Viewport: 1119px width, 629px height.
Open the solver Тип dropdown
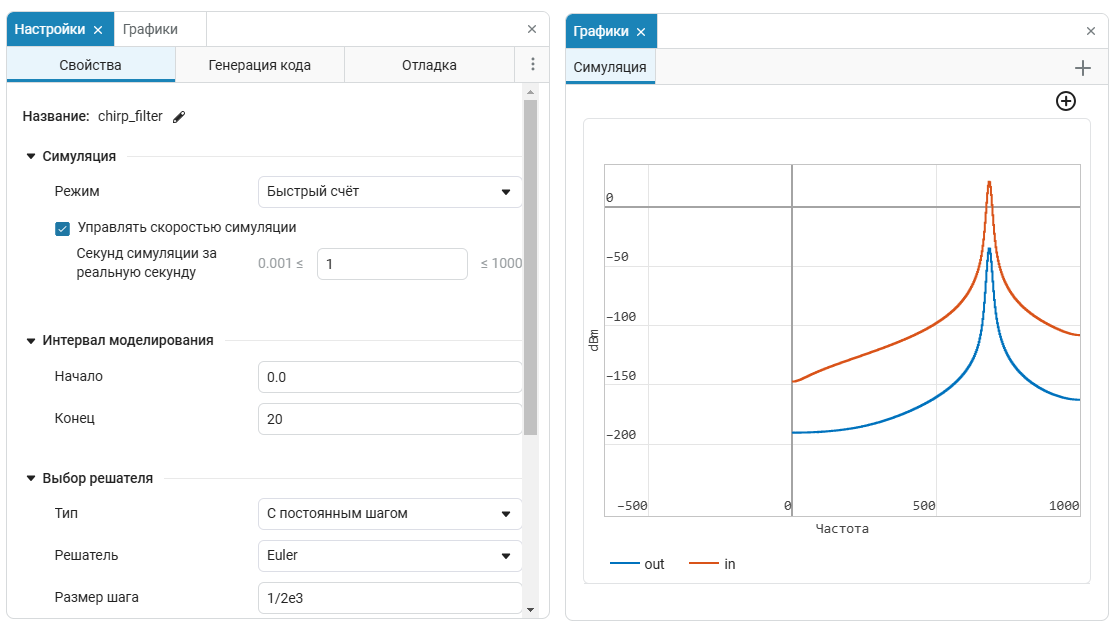pyautogui.click(x=390, y=514)
